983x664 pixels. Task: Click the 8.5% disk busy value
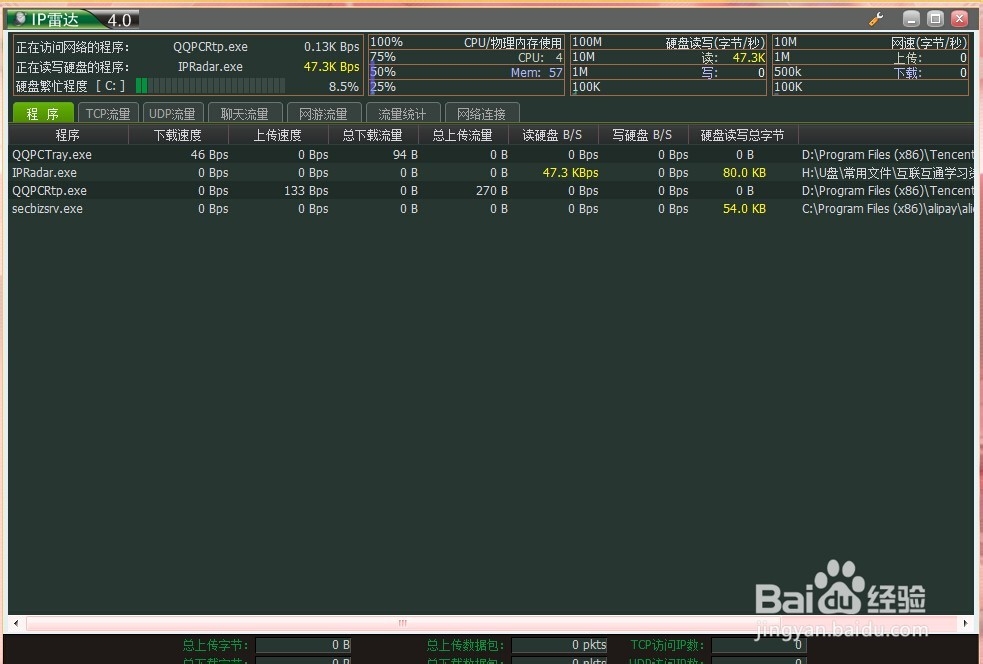click(344, 87)
